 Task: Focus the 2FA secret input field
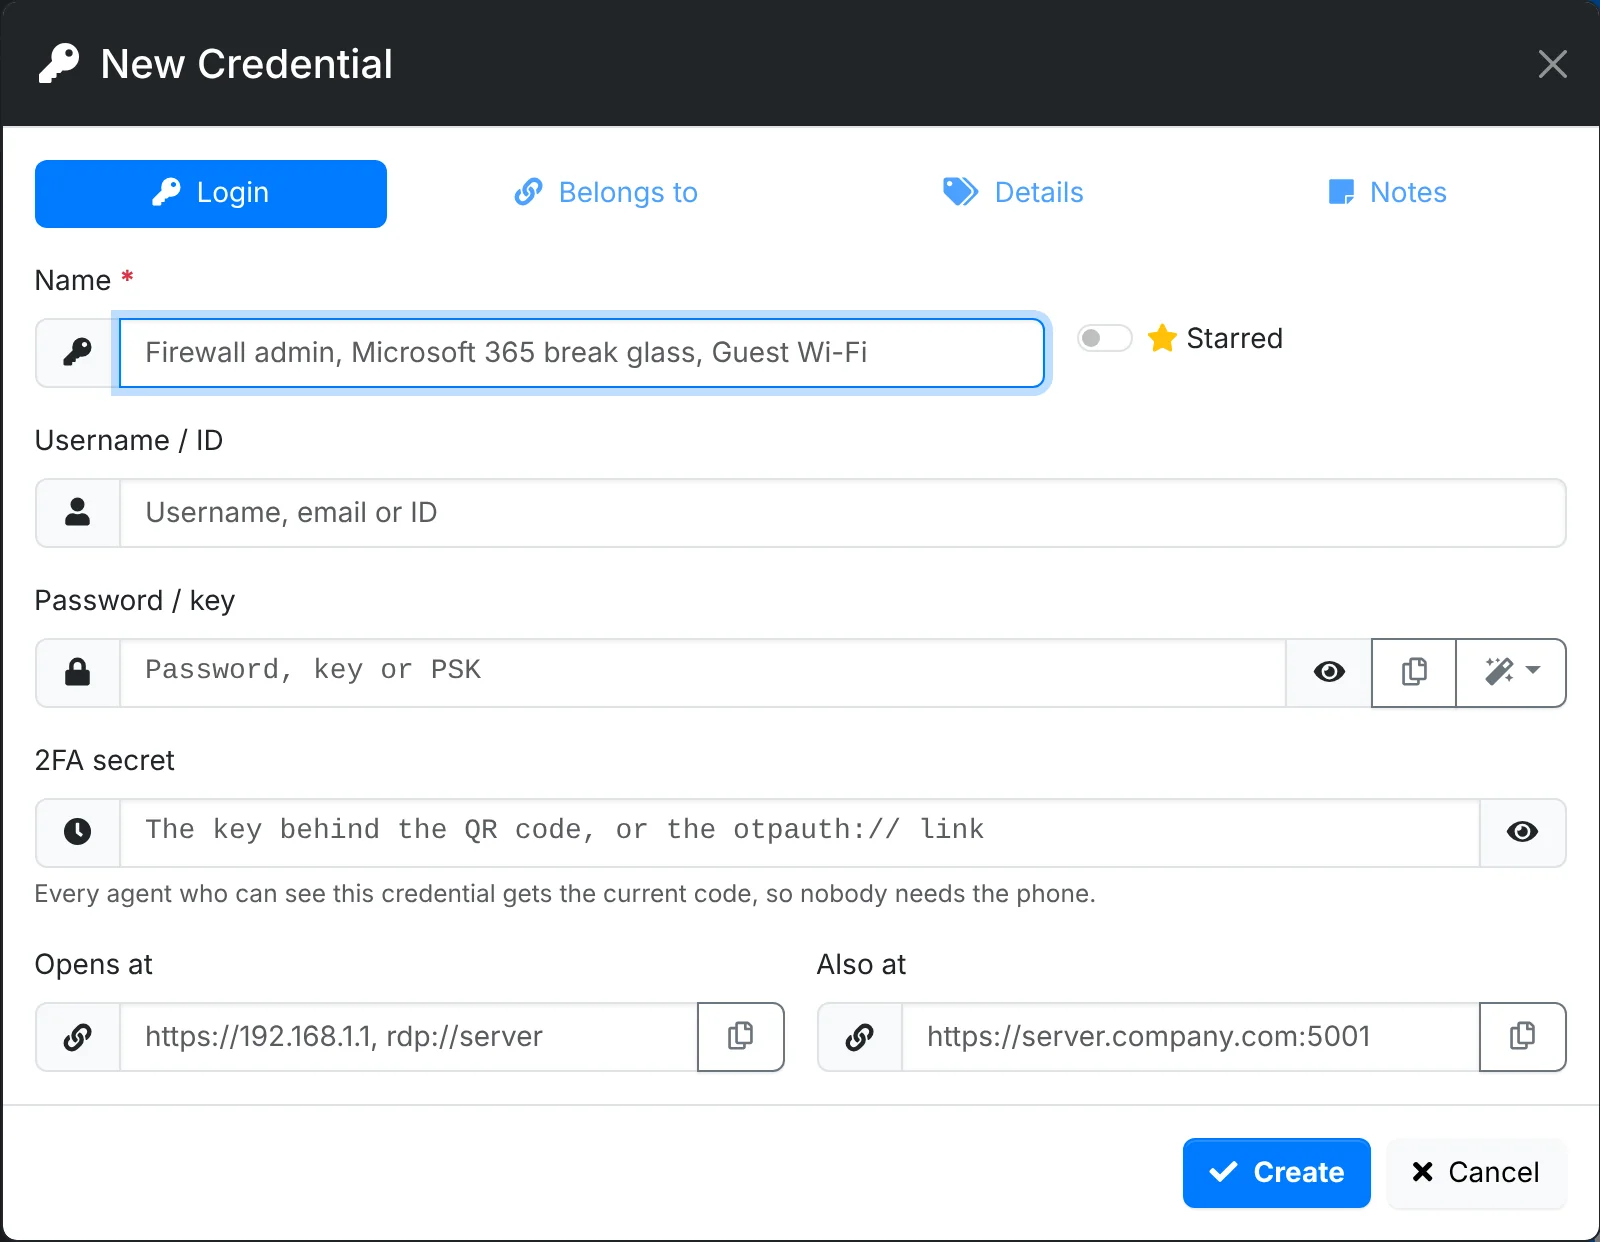[800, 832]
